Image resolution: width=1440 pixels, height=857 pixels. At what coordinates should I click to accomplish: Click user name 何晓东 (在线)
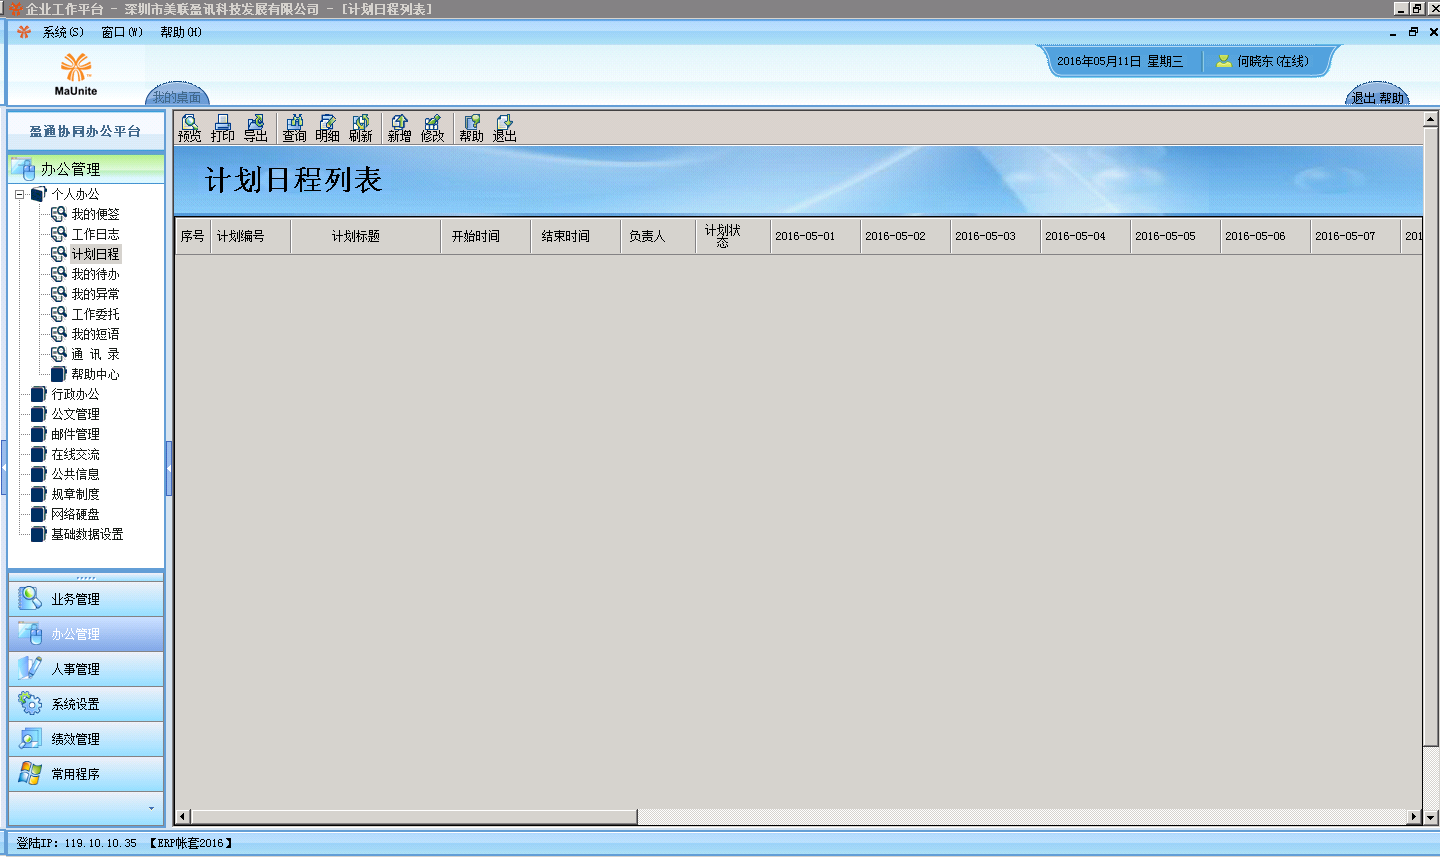tap(1272, 61)
